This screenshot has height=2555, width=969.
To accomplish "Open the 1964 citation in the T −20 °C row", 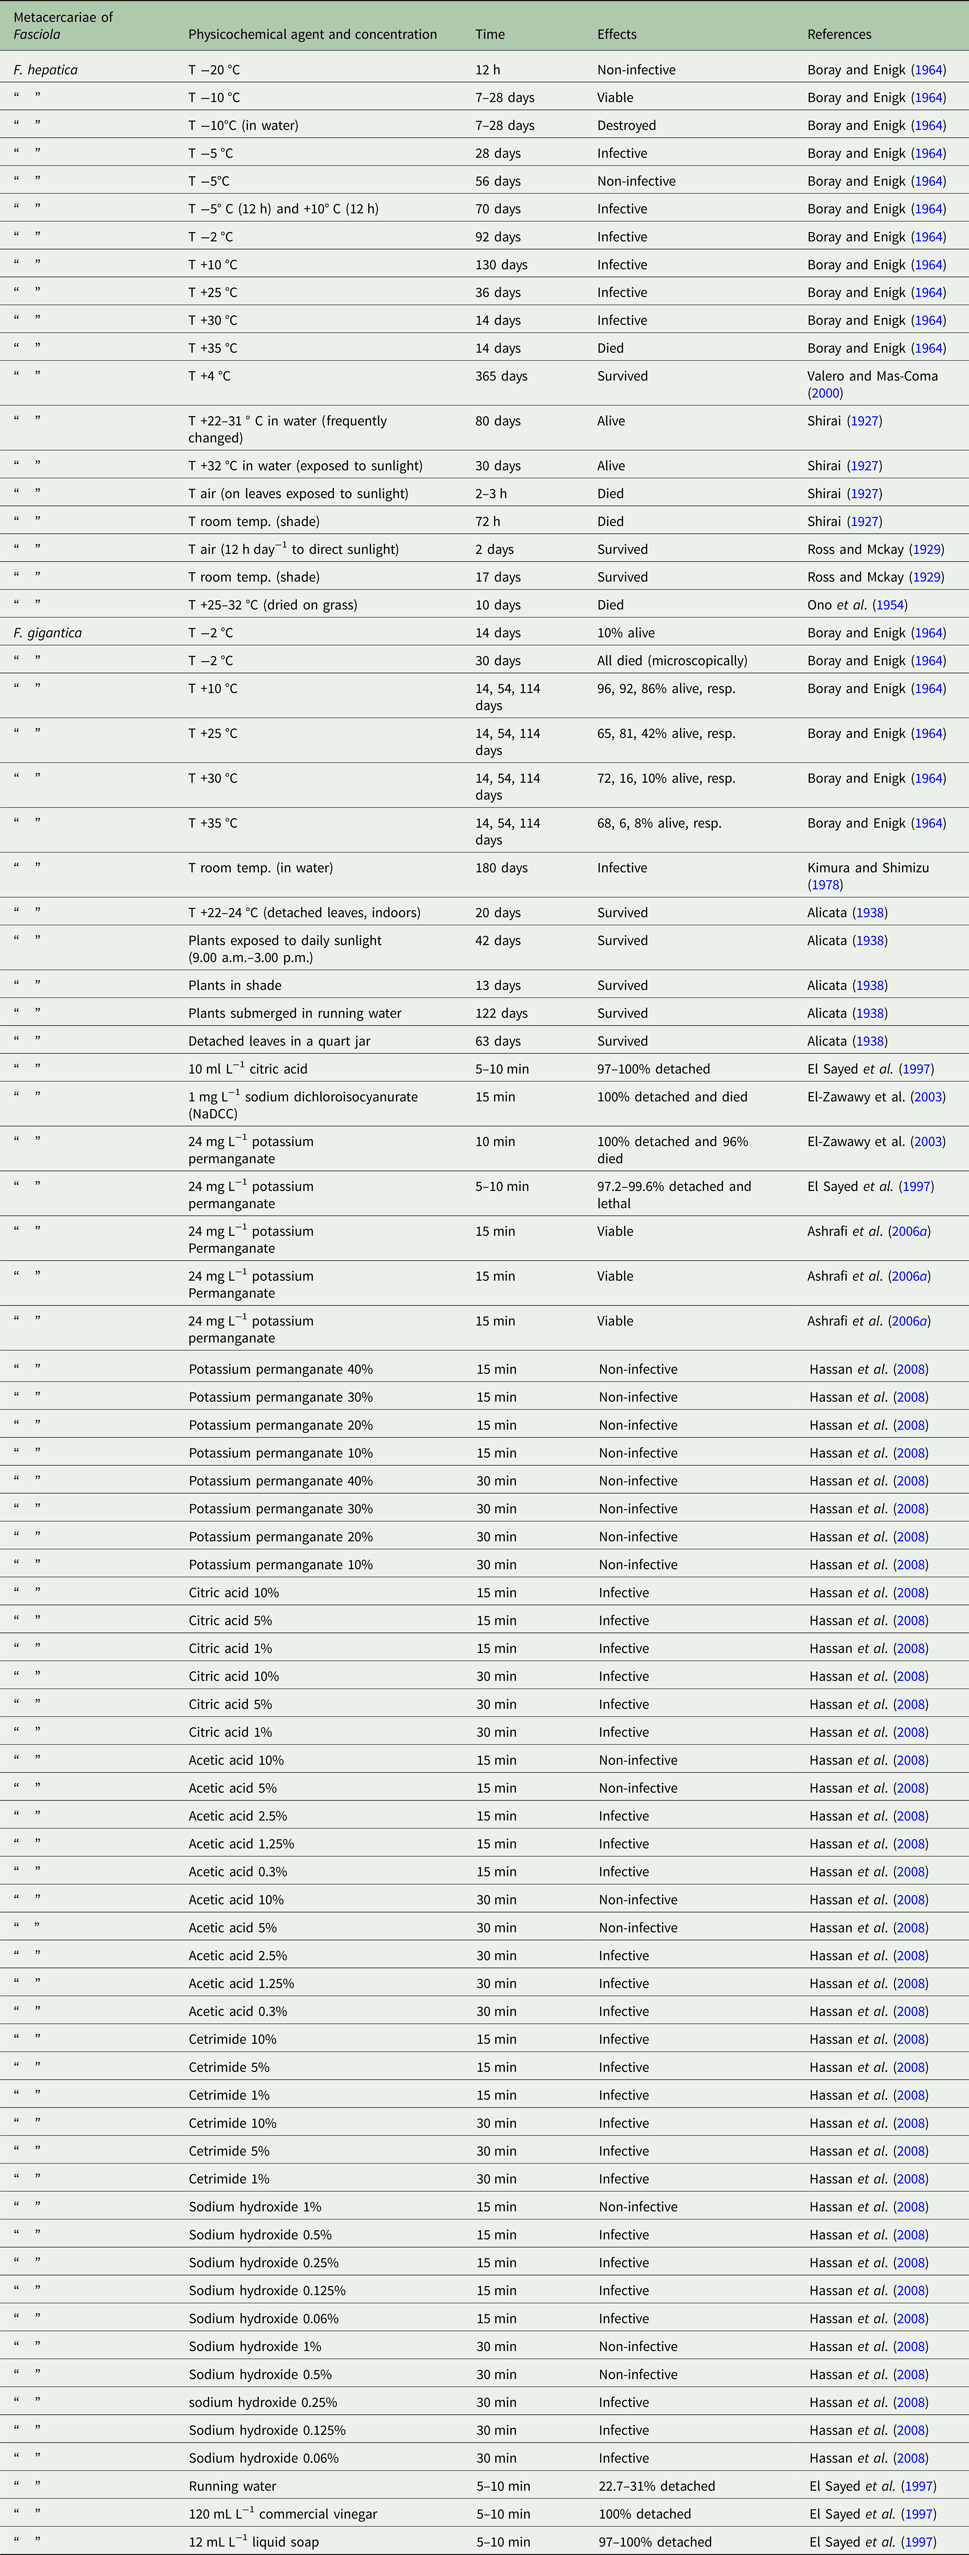I will [928, 70].
